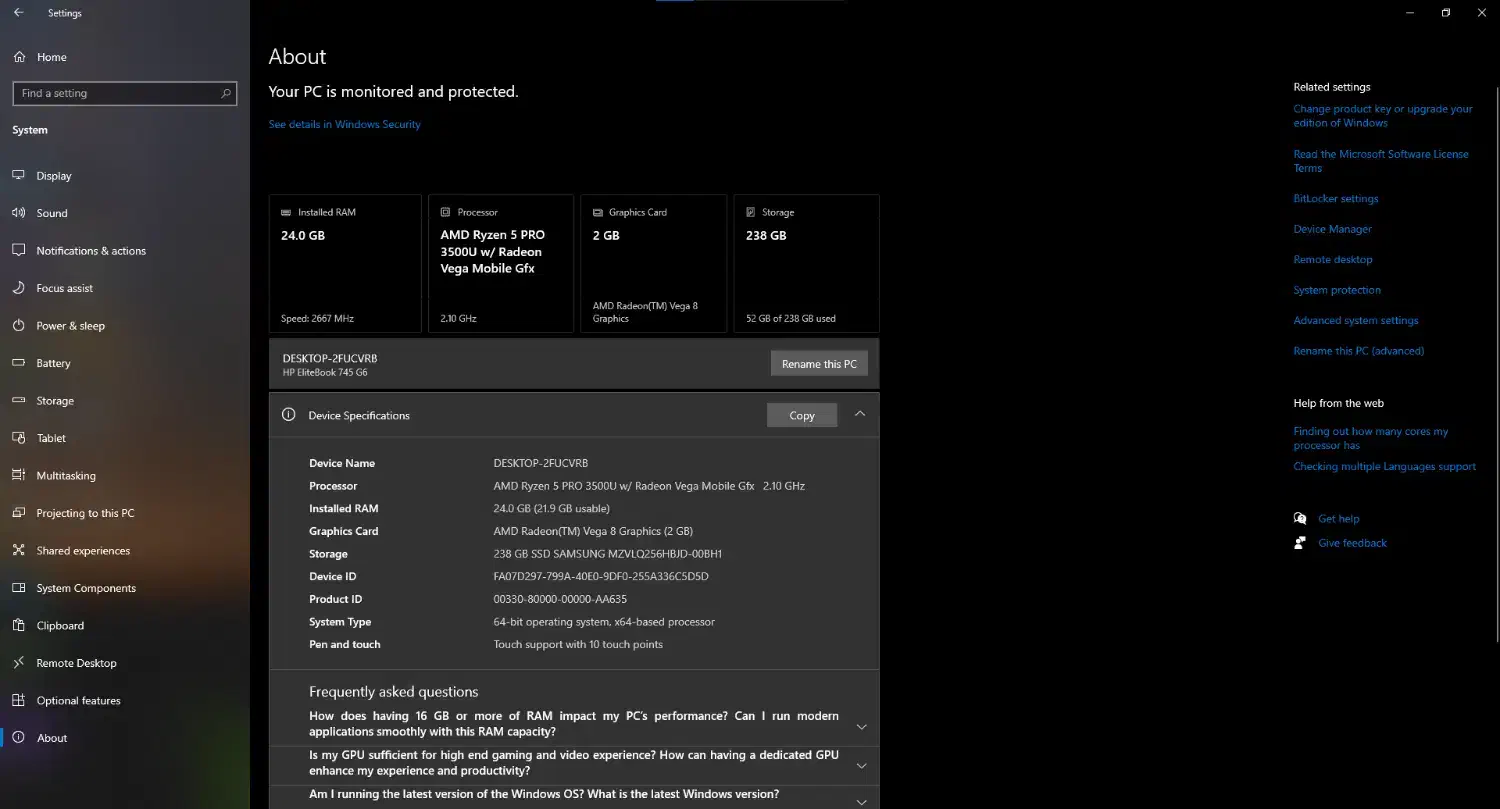Click the Display monitor icon in sidebar
Viewport: 1500px width, 809px height.
click(18, 175)
